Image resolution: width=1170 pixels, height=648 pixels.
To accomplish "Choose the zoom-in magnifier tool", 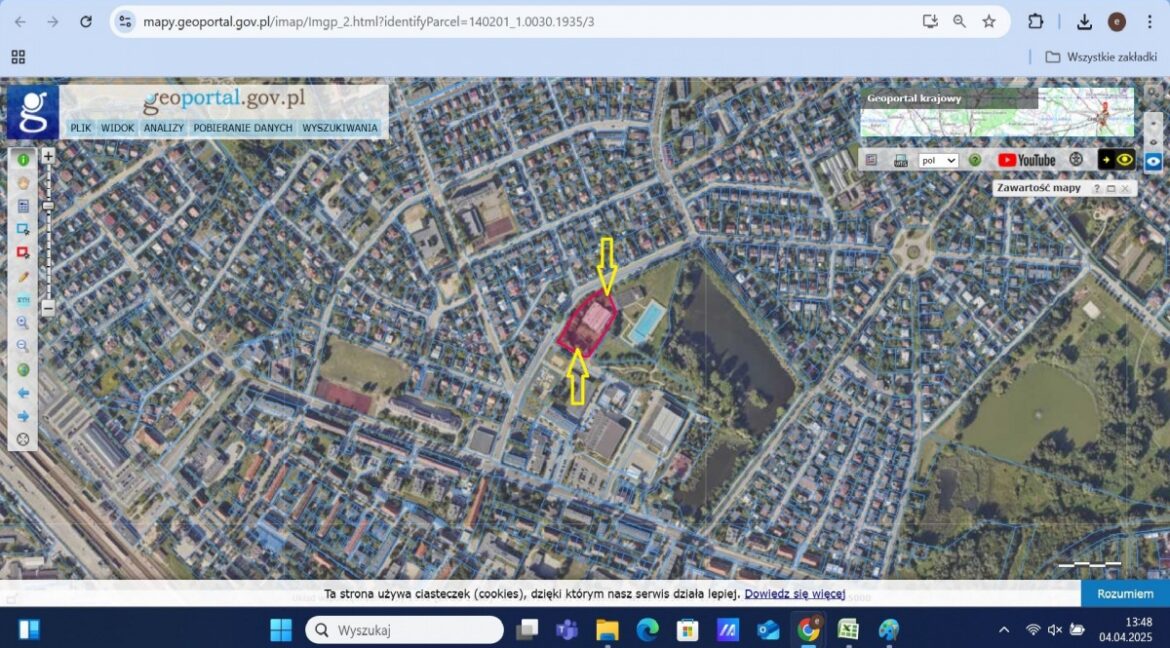I will point(23,323).
